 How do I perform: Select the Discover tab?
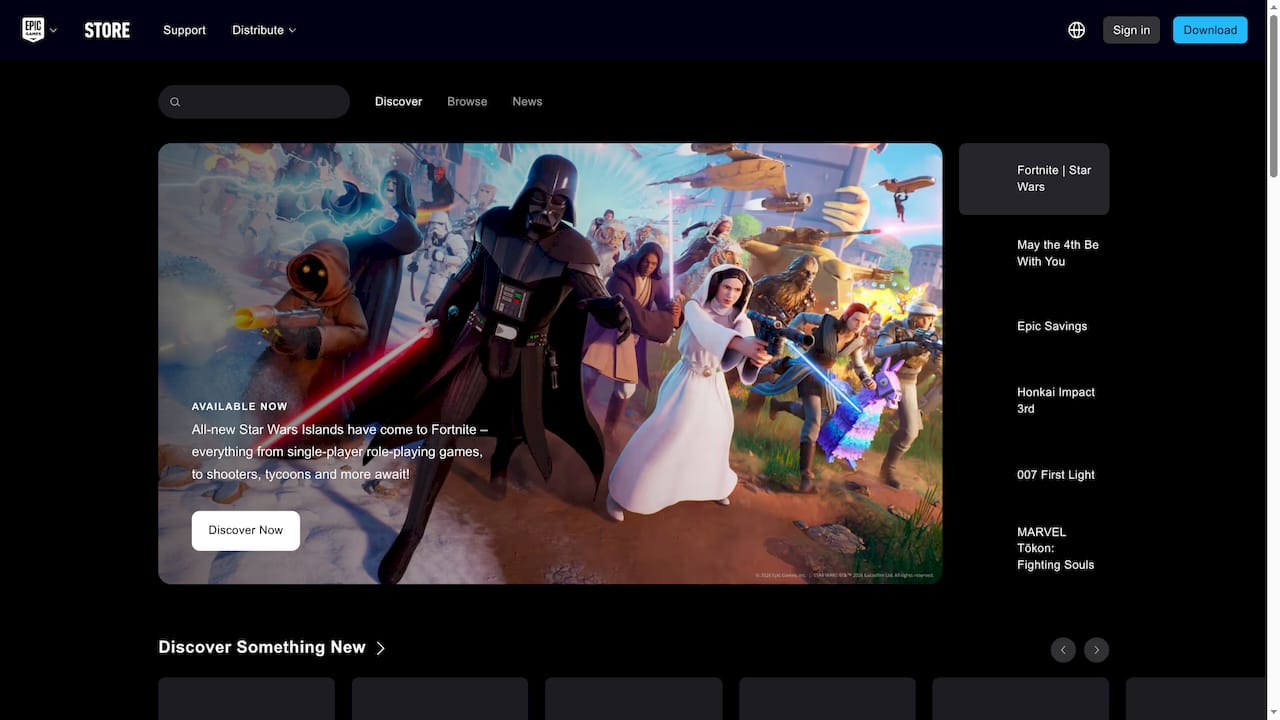(398, 102)
